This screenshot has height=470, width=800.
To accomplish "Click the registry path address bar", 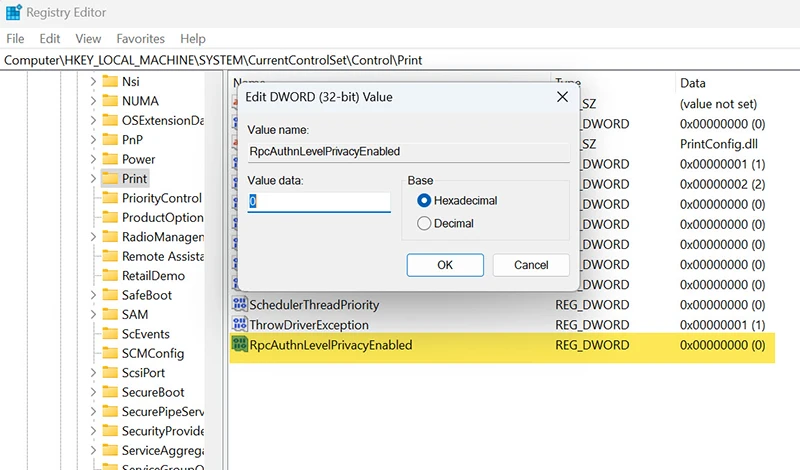I will pyautogui.click(x=400, y=60).
